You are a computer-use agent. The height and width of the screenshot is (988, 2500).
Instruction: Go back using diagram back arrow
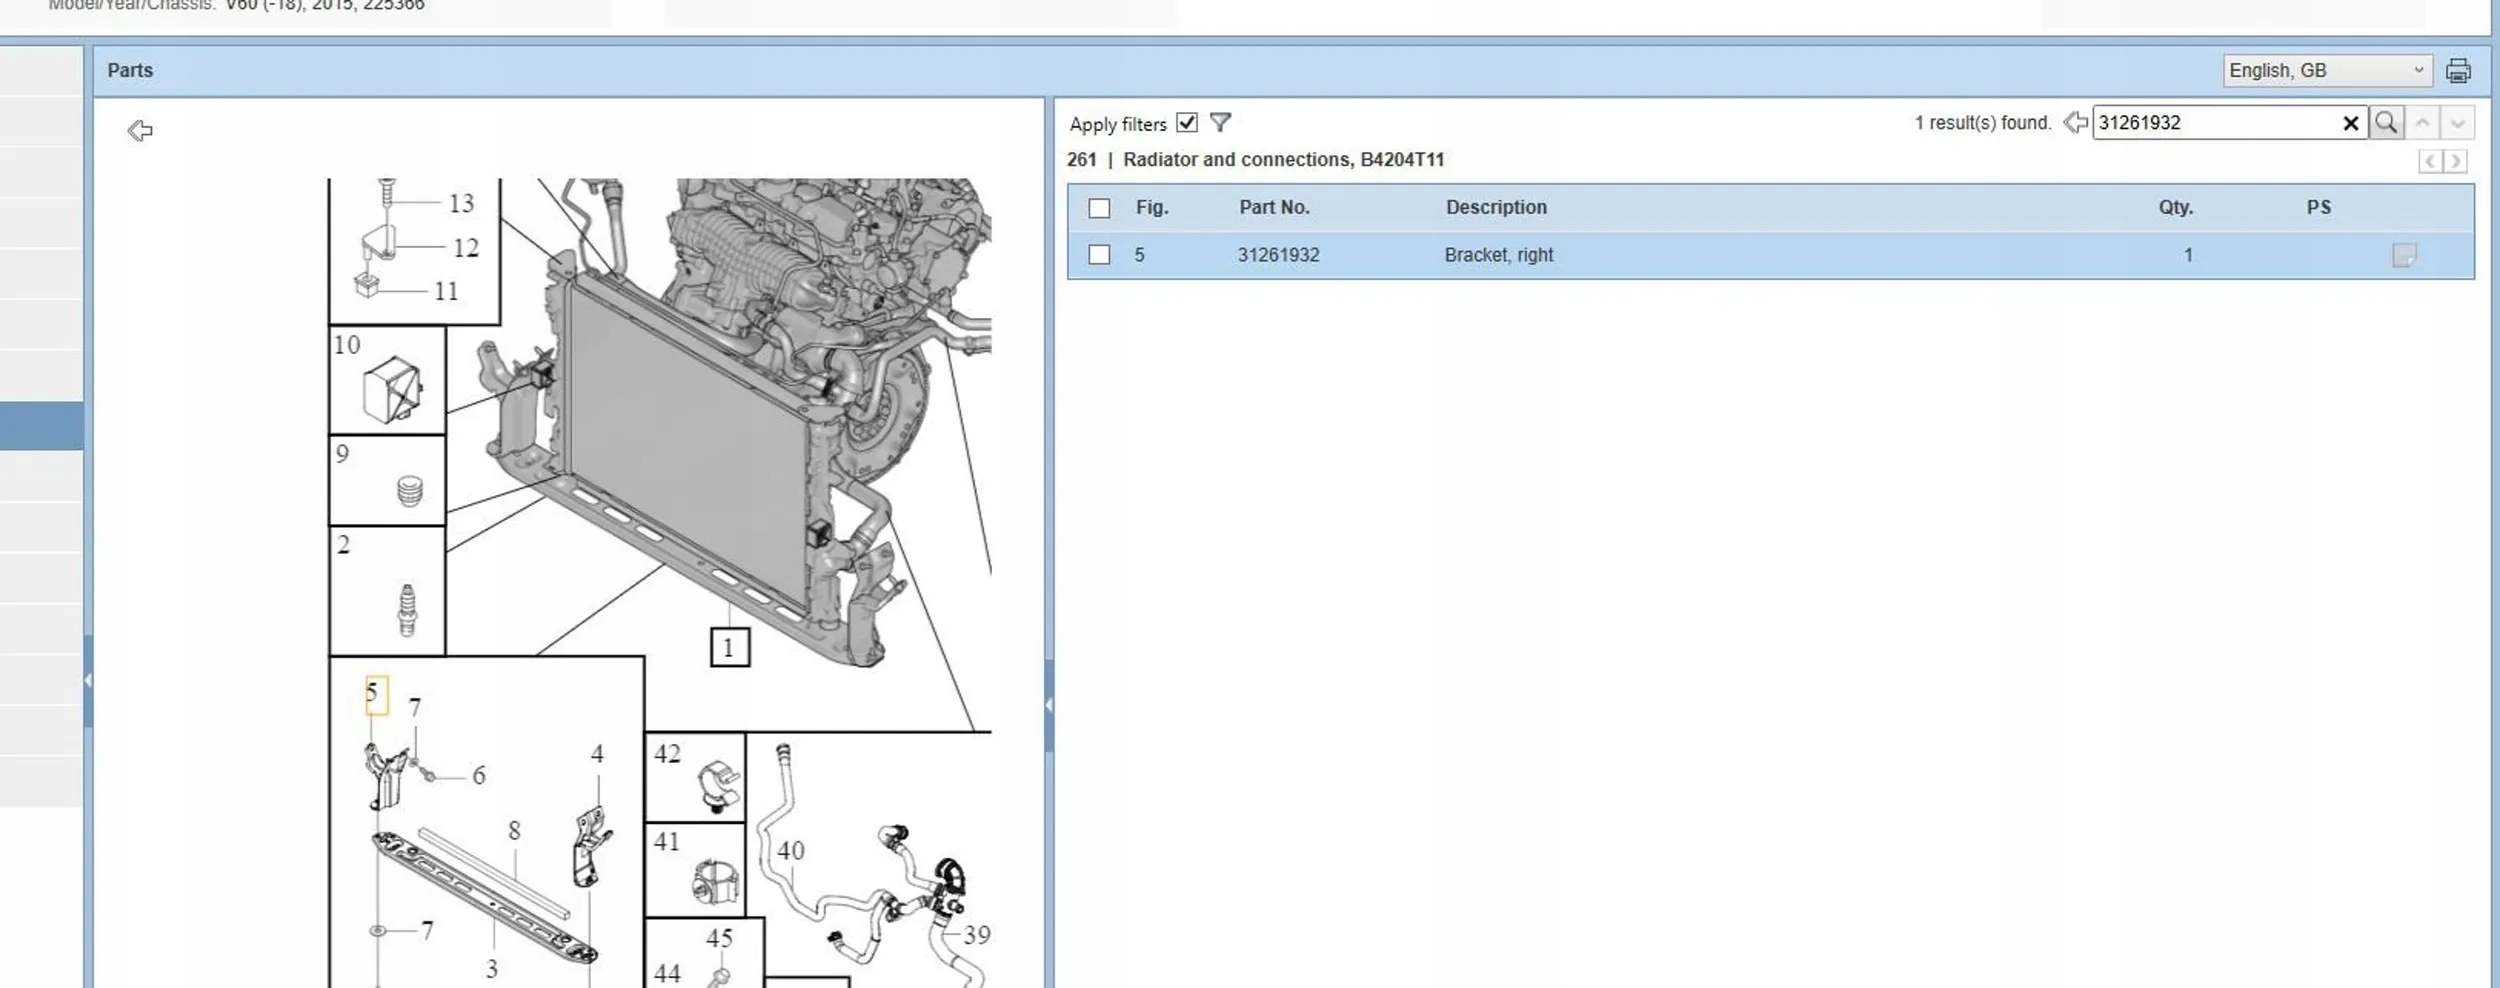click(x=140, y=131)
